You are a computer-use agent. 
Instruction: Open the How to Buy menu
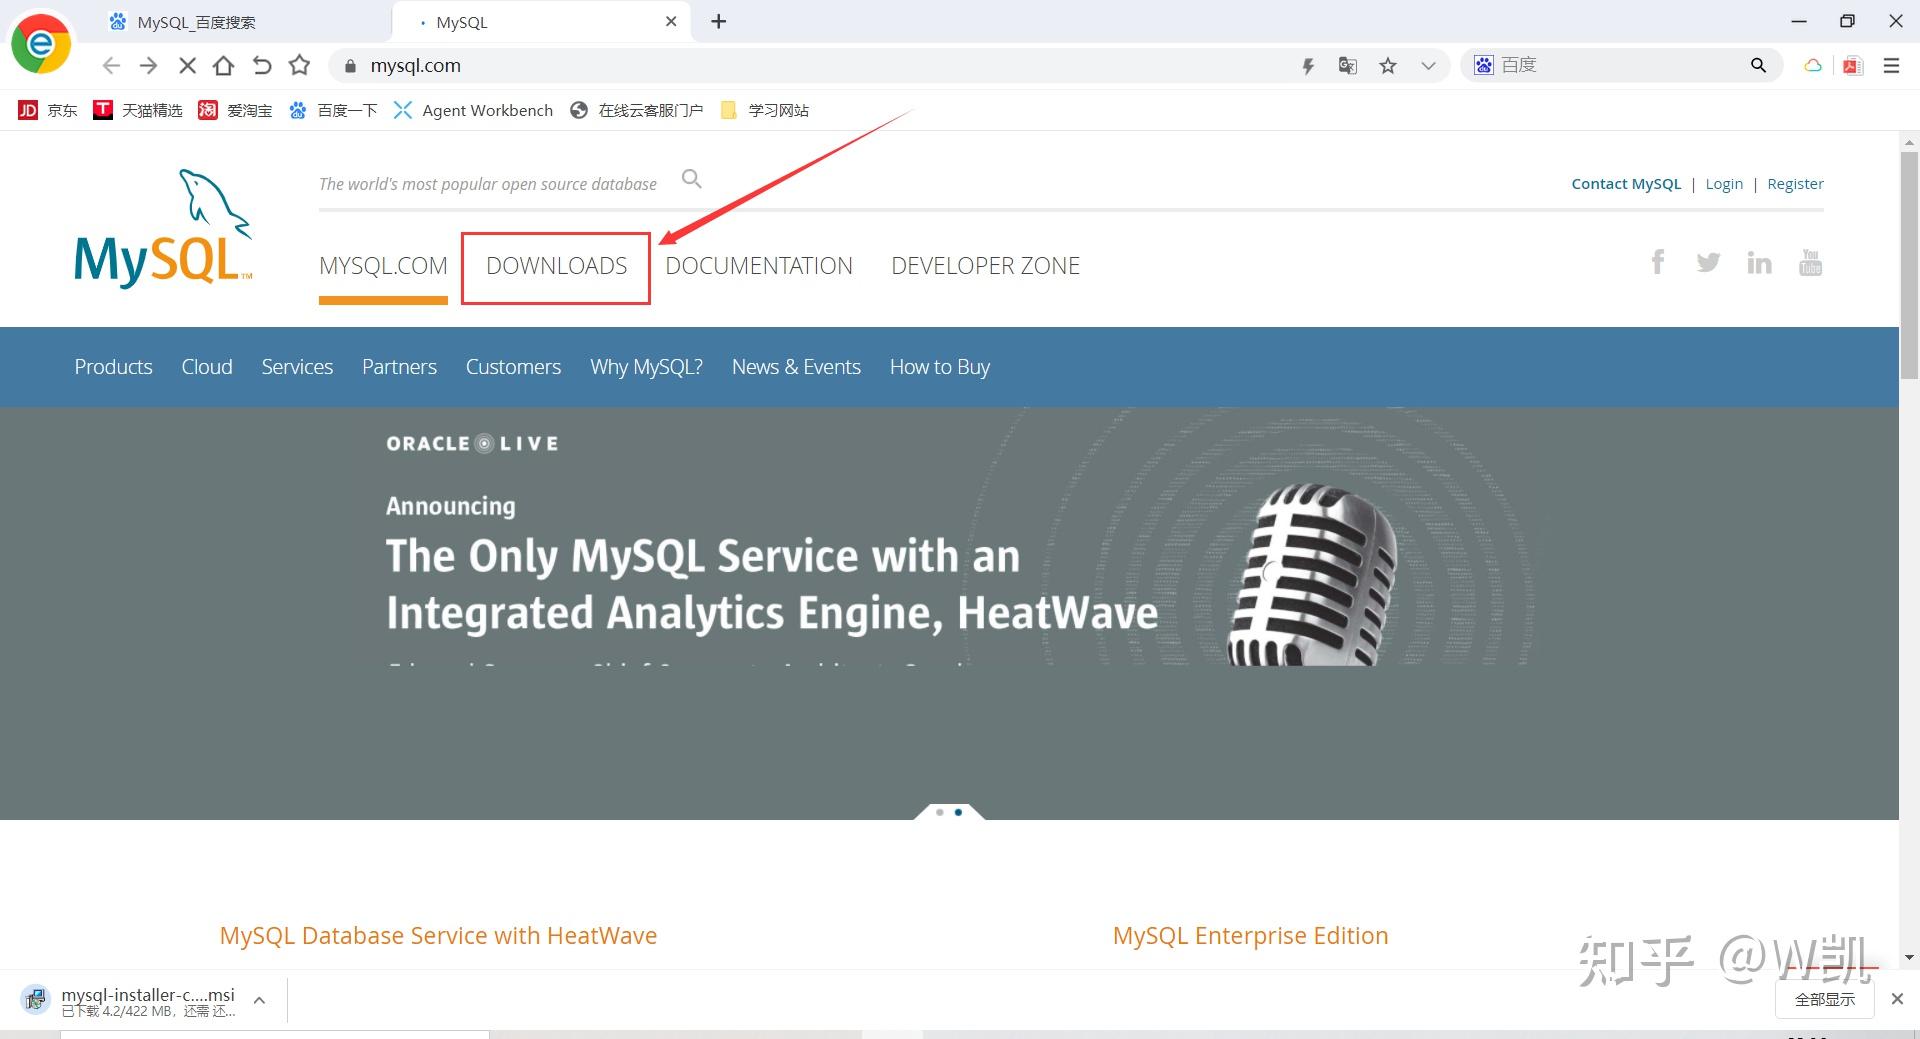click(940, 367)
